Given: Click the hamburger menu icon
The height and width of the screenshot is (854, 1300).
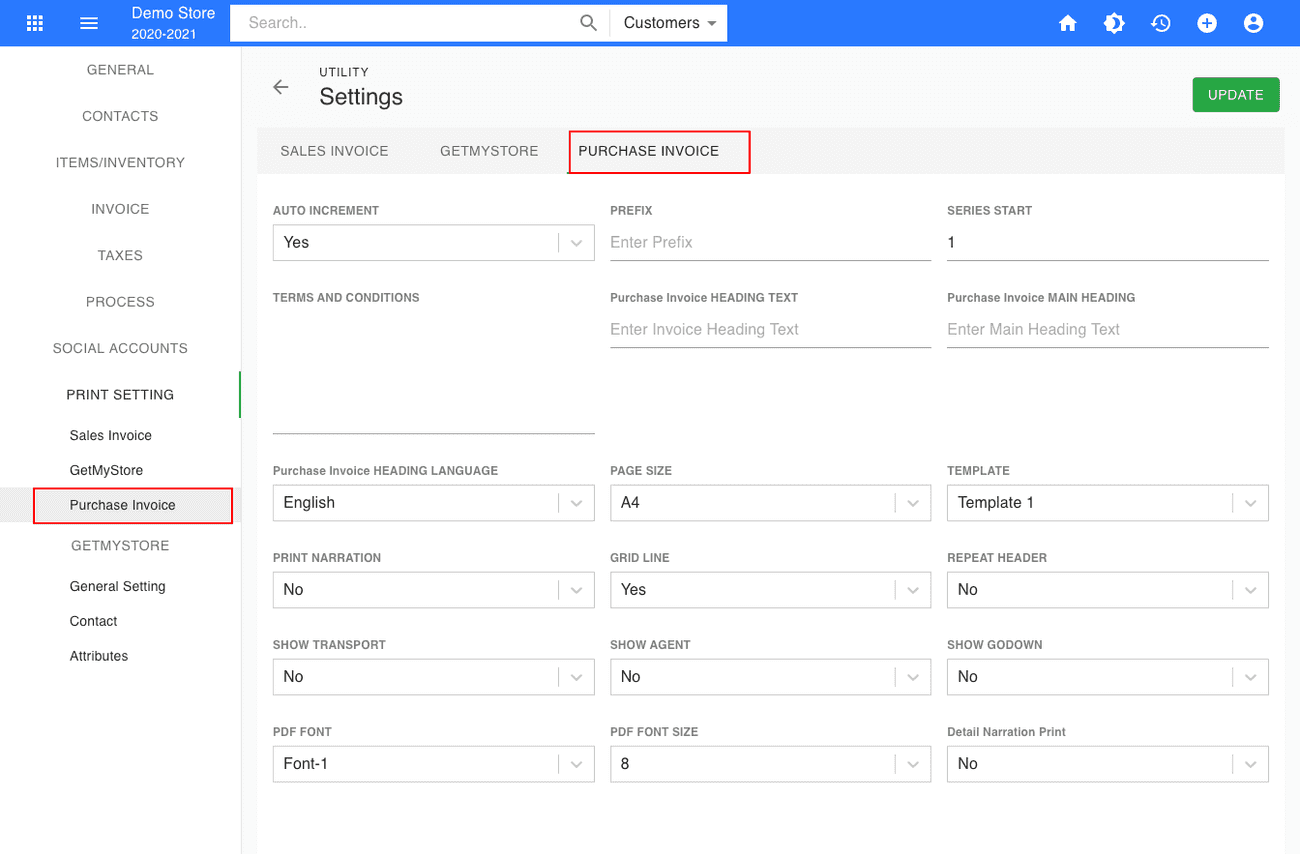Looking at the screenshot, I should click(x=89, y=22).
